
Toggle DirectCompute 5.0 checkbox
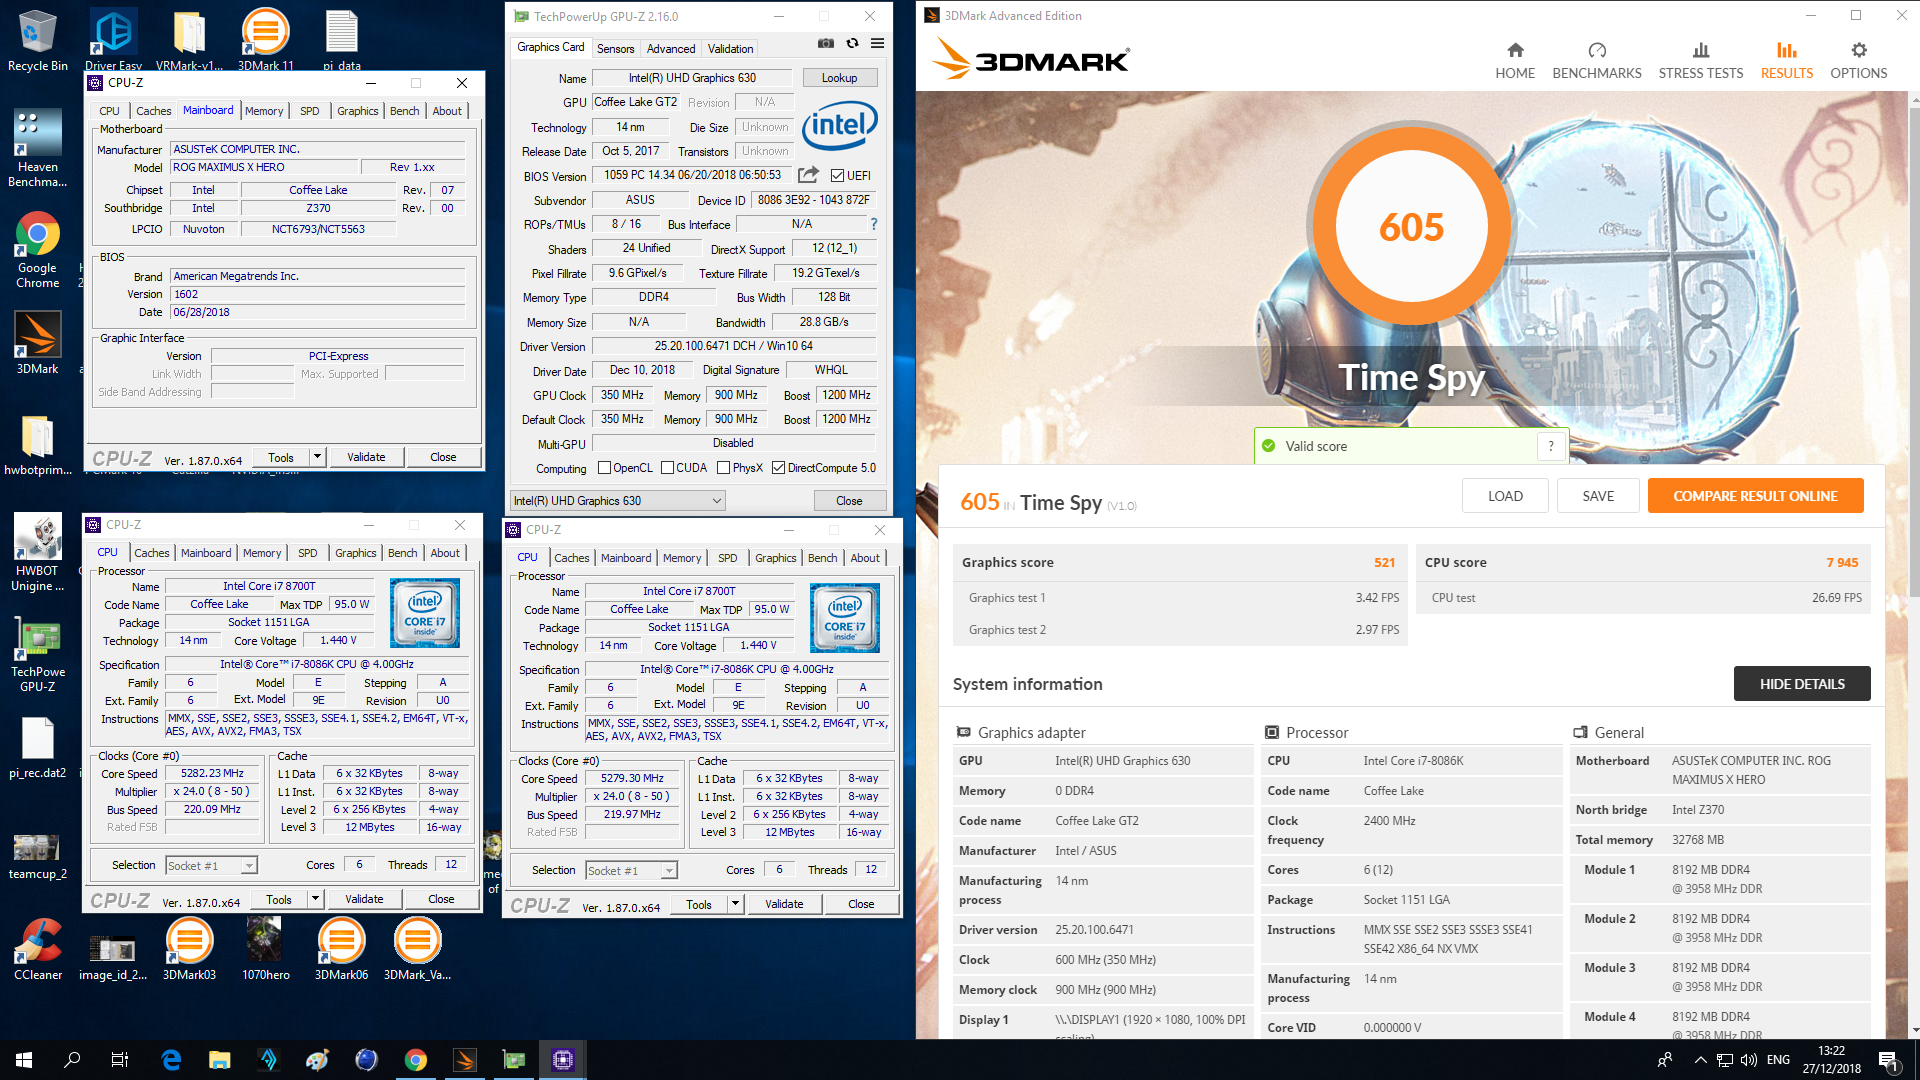point(778,468)
